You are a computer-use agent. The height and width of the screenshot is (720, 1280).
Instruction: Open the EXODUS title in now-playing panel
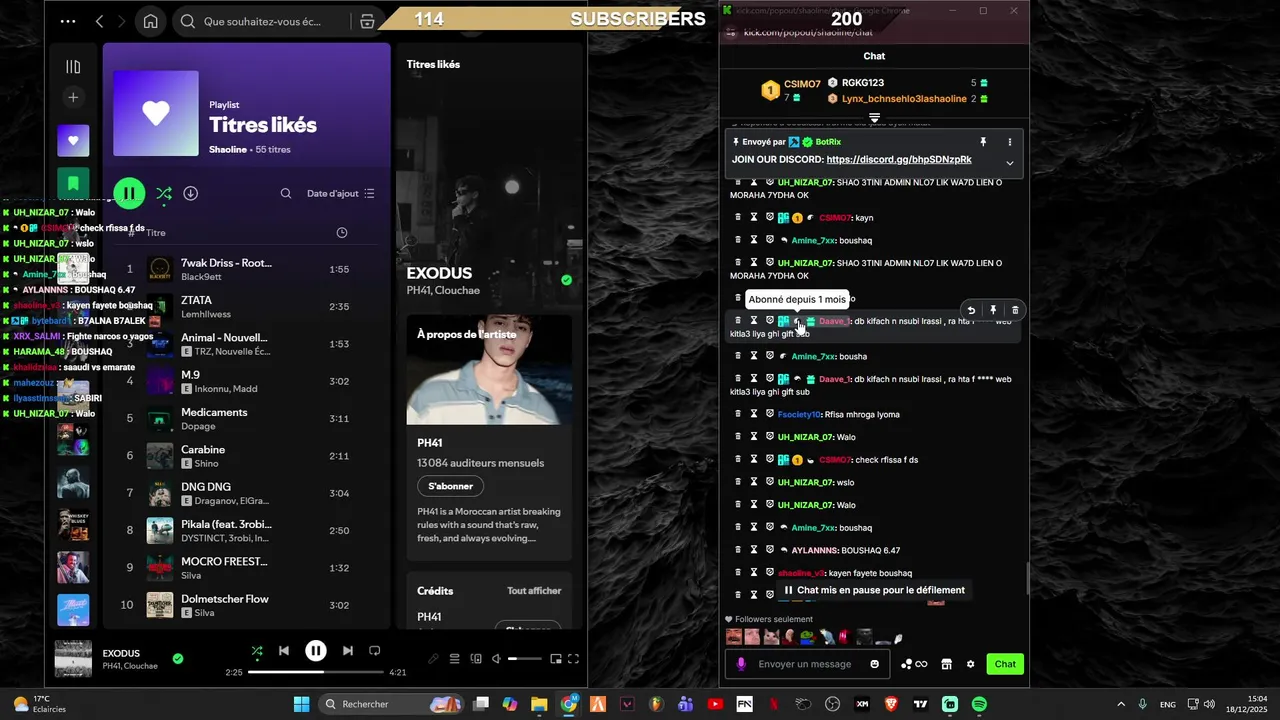439,272
